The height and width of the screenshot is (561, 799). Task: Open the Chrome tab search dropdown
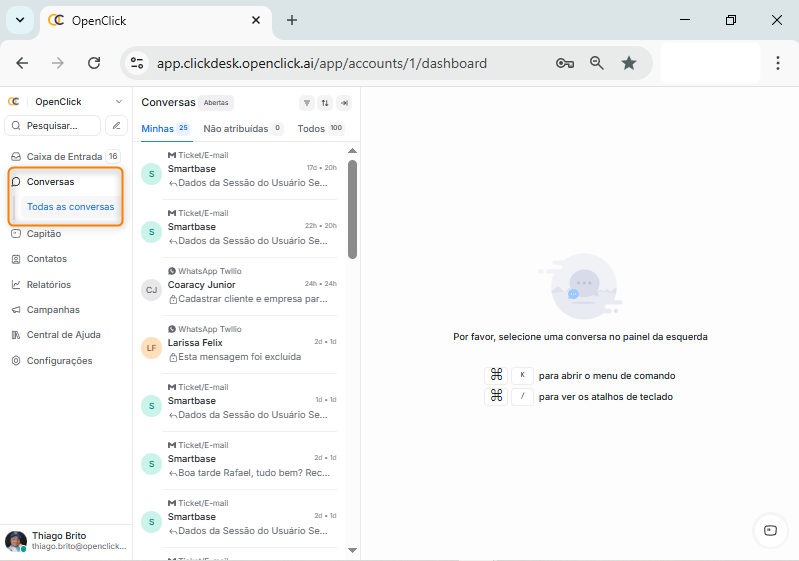(19, 20)
